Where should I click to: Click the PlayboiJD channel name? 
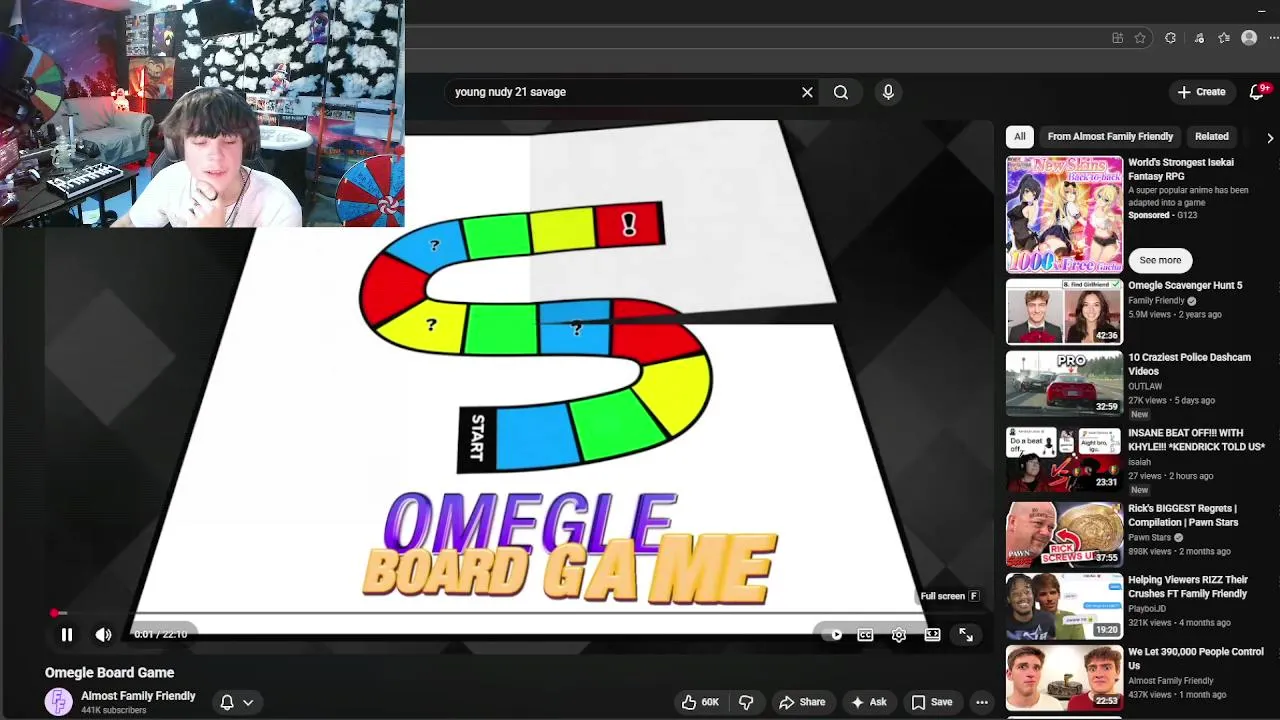point(1148,608)
